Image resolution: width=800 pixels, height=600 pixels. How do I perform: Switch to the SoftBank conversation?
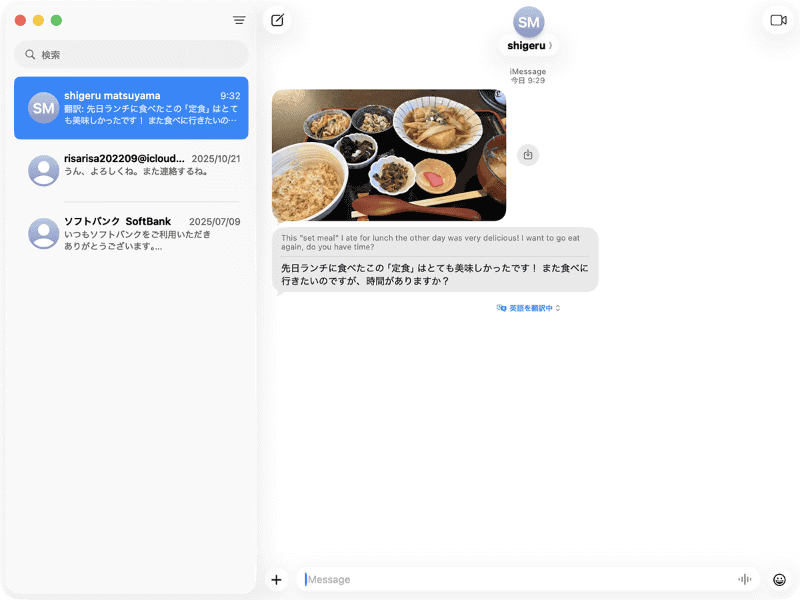(130, 234)
